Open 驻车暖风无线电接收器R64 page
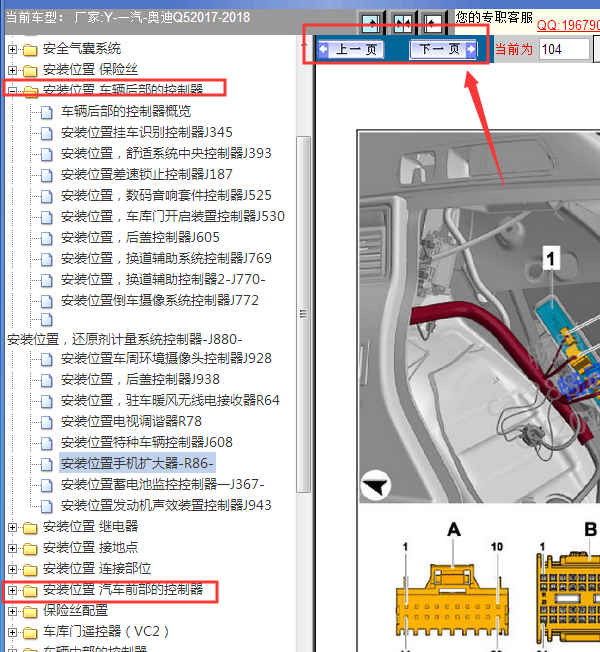Viewport: 600px width, 652px height. click(170, 400)
